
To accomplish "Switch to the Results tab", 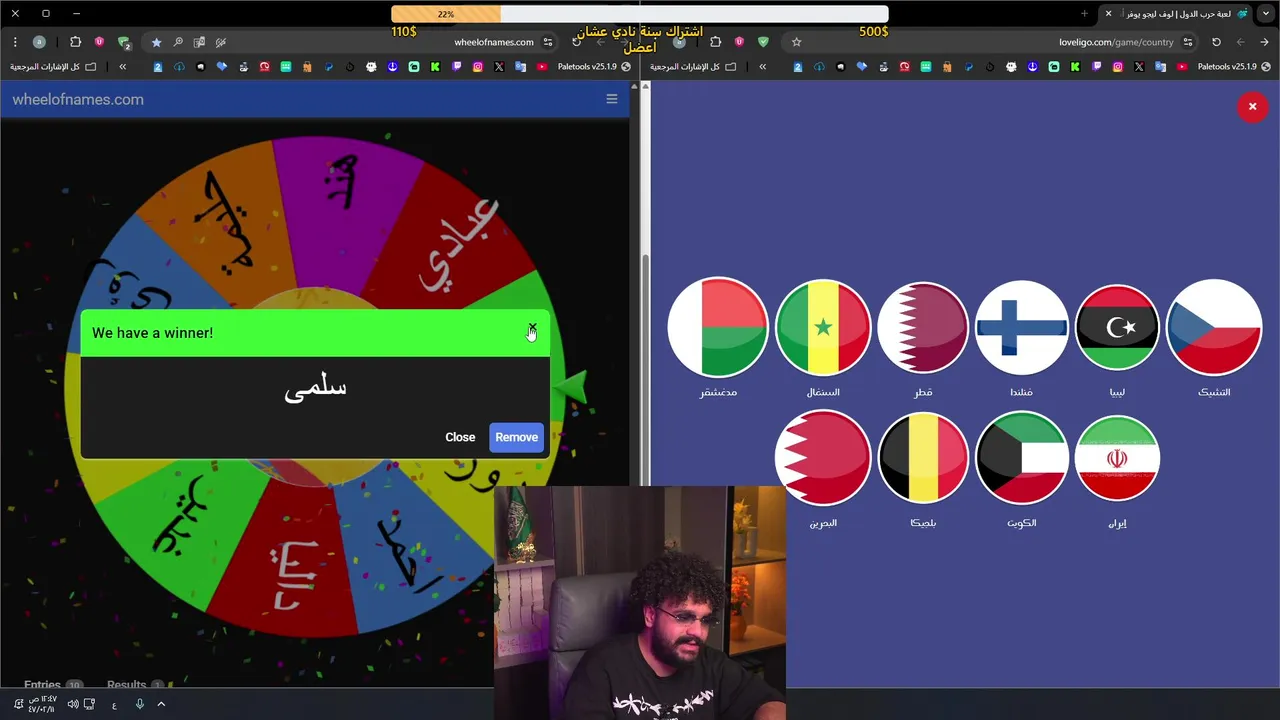I will tap(135, 686).
